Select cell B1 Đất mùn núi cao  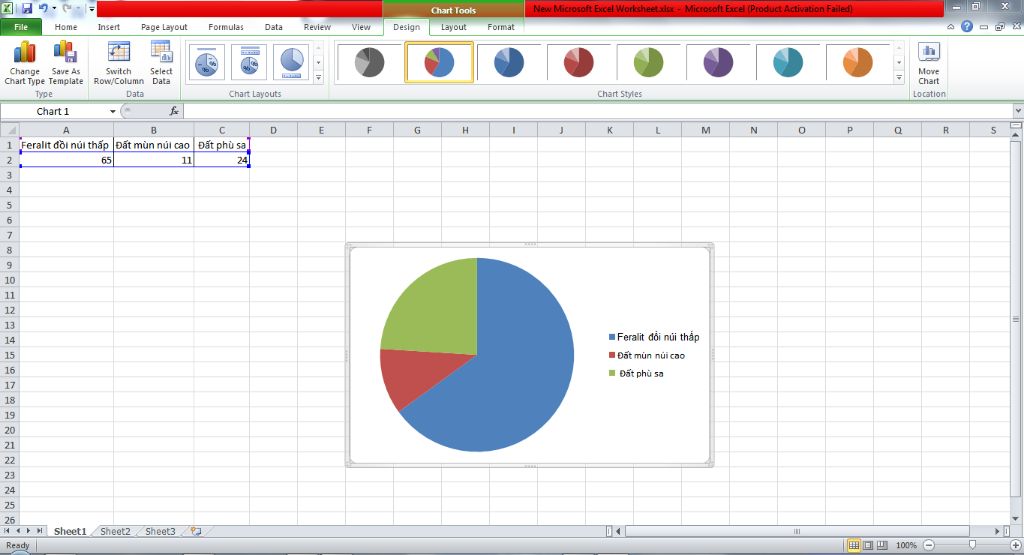(x=153, y=145)
